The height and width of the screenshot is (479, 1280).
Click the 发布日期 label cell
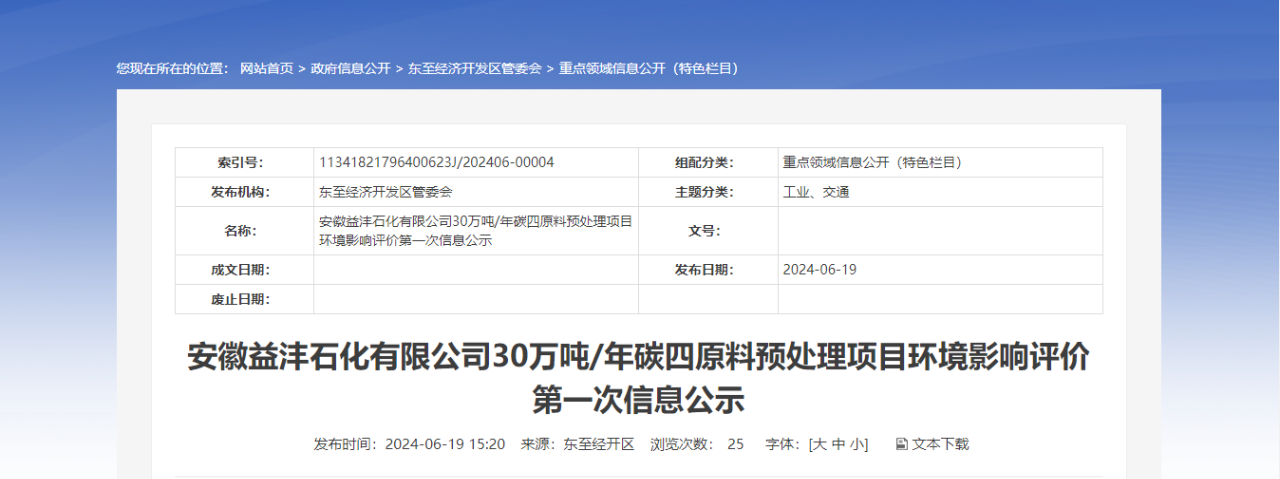point(709,270)
